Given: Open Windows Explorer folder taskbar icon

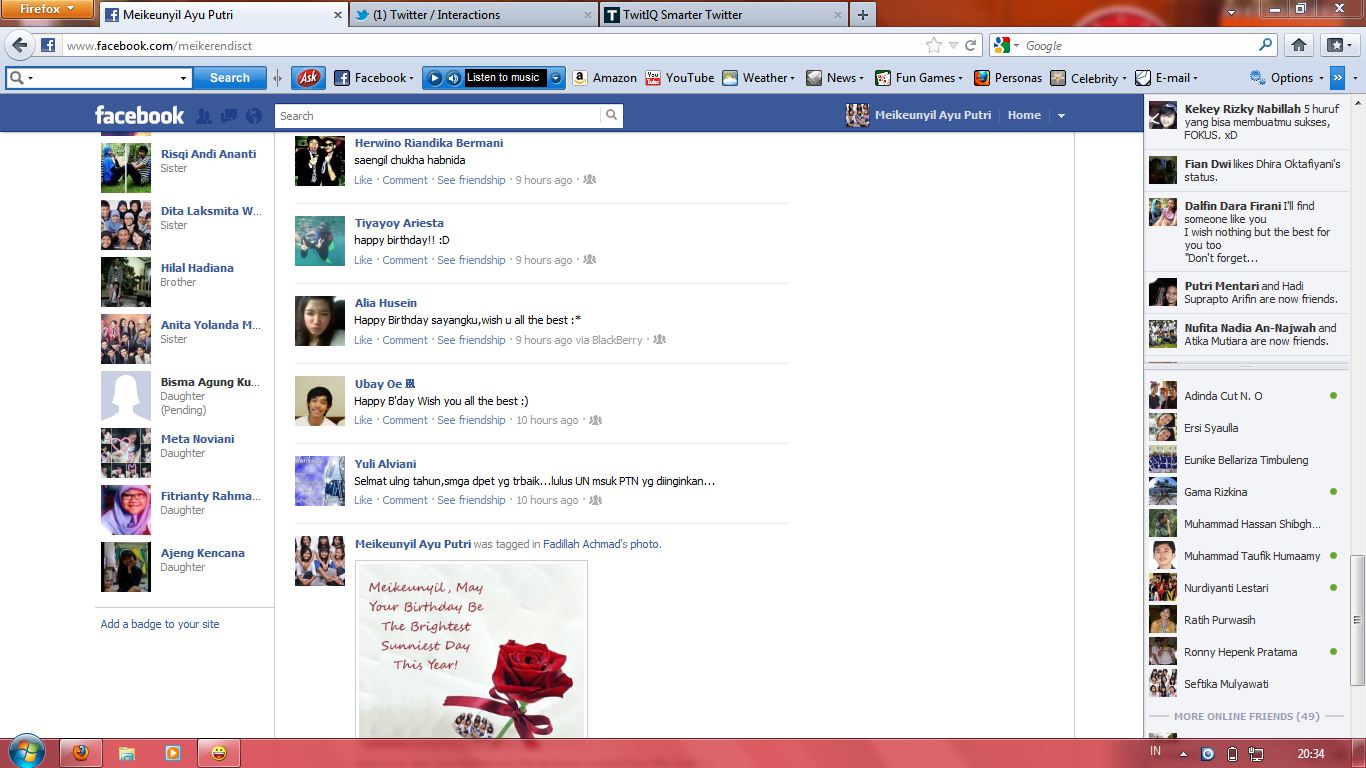Looking at the screenshot, I should pos(127,753).
